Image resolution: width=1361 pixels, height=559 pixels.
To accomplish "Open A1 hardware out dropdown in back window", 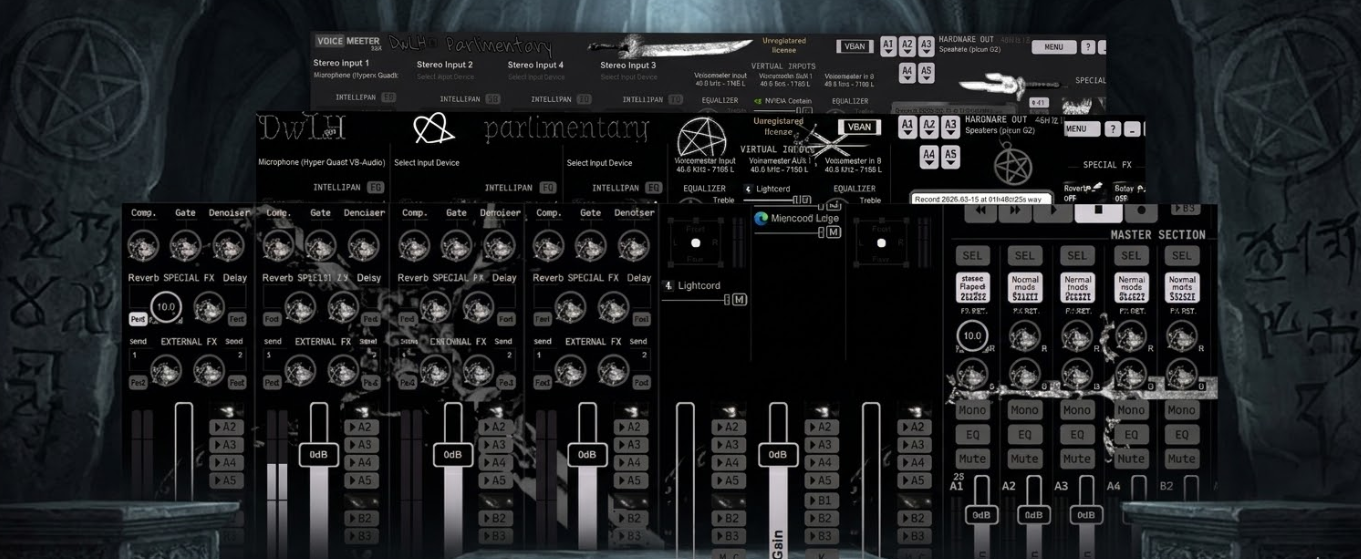I will [889, 46].
